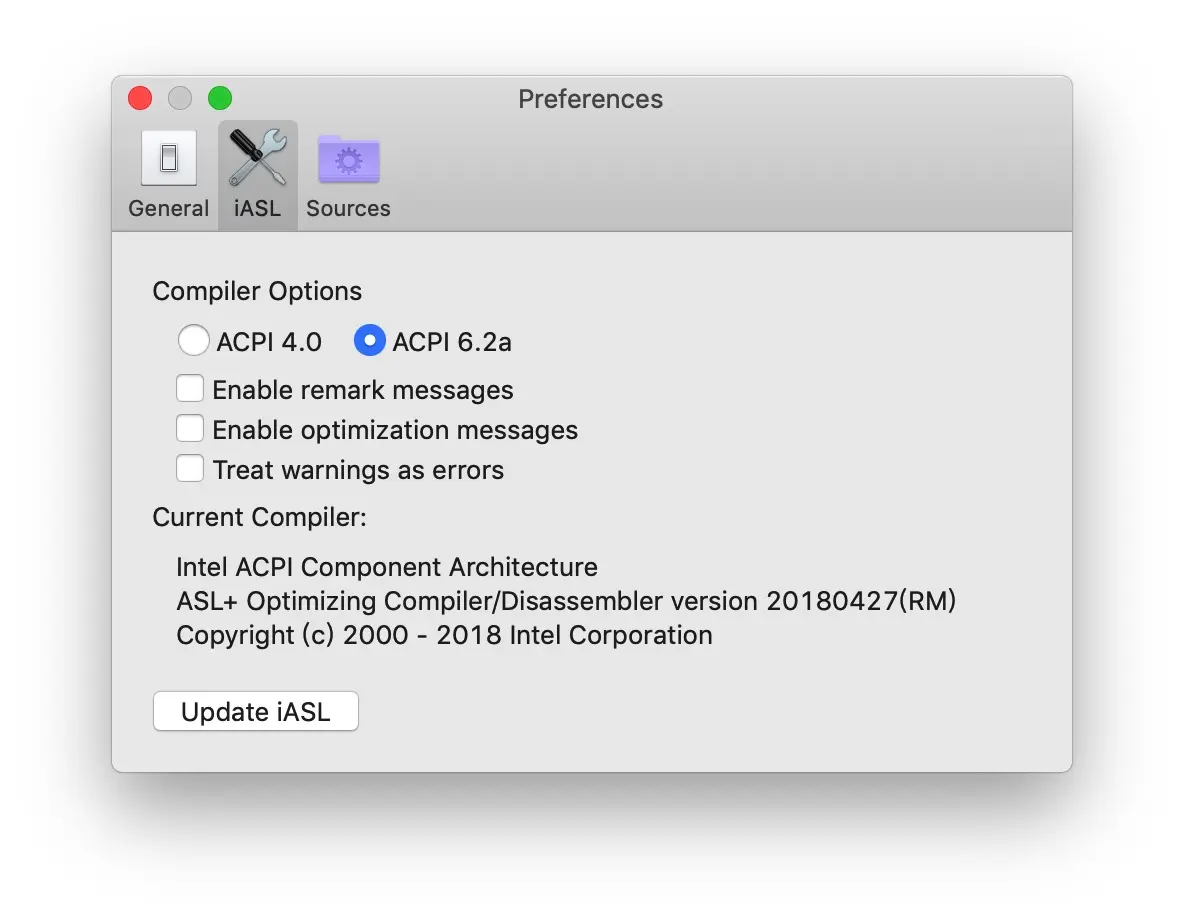
Task: Go to the Sources tab label
Action: point(348,208)
